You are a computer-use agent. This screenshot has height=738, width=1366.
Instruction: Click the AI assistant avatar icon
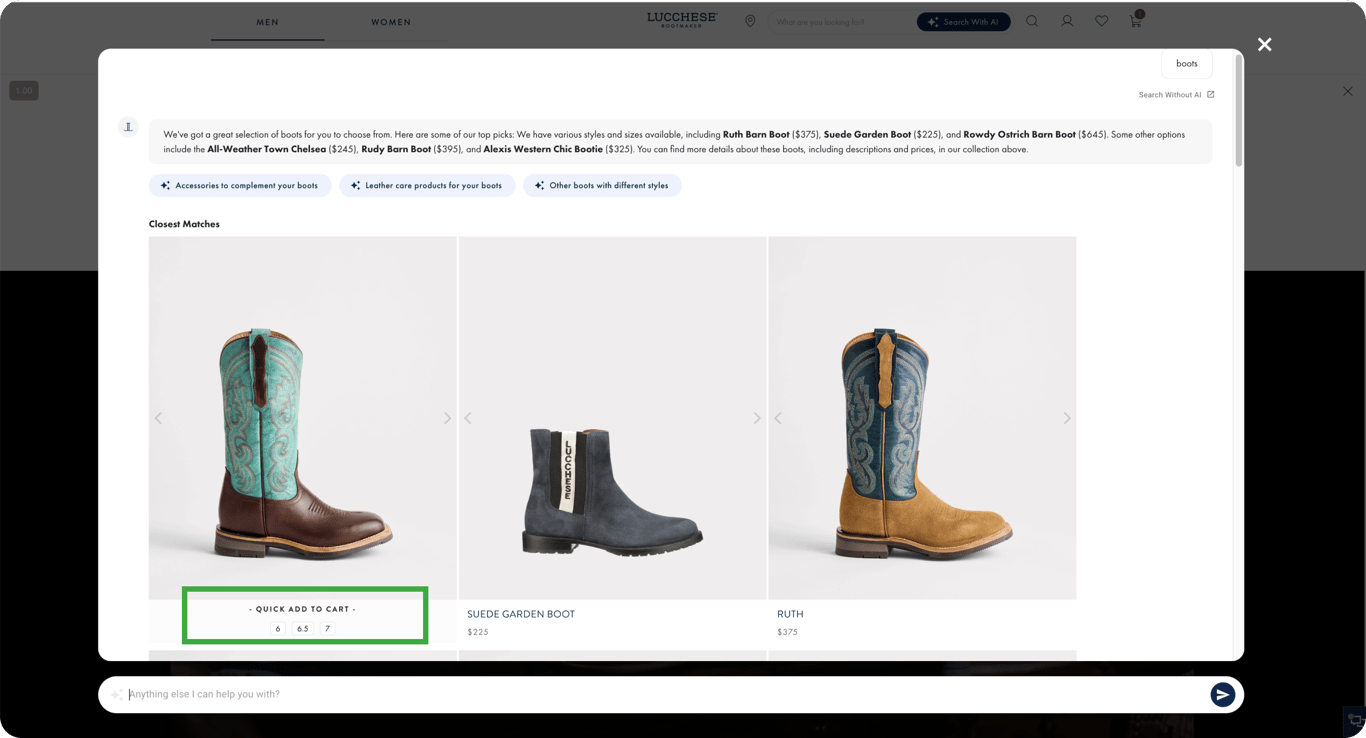[x=128, y=127]
